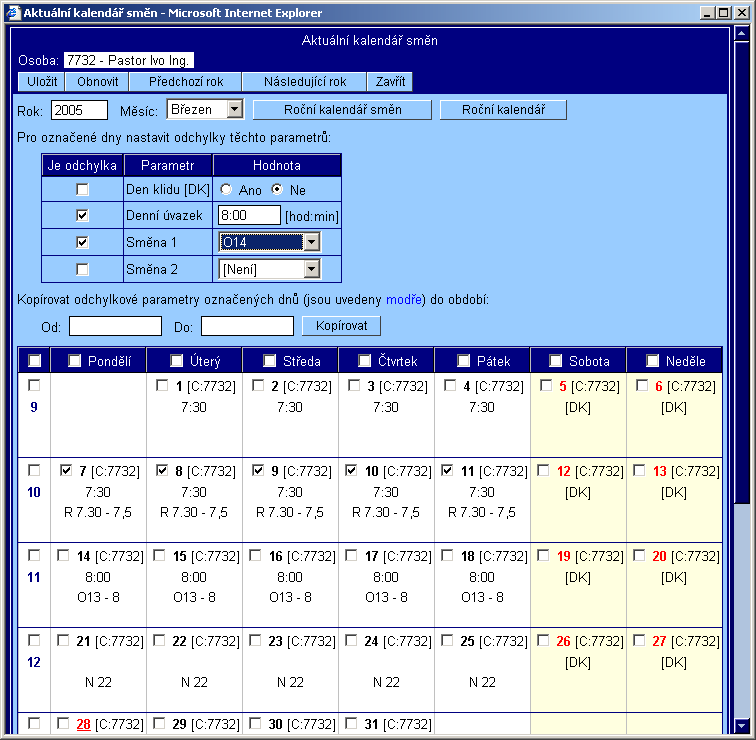
Task: Click the Uložit button
Action: coord(41,81)
